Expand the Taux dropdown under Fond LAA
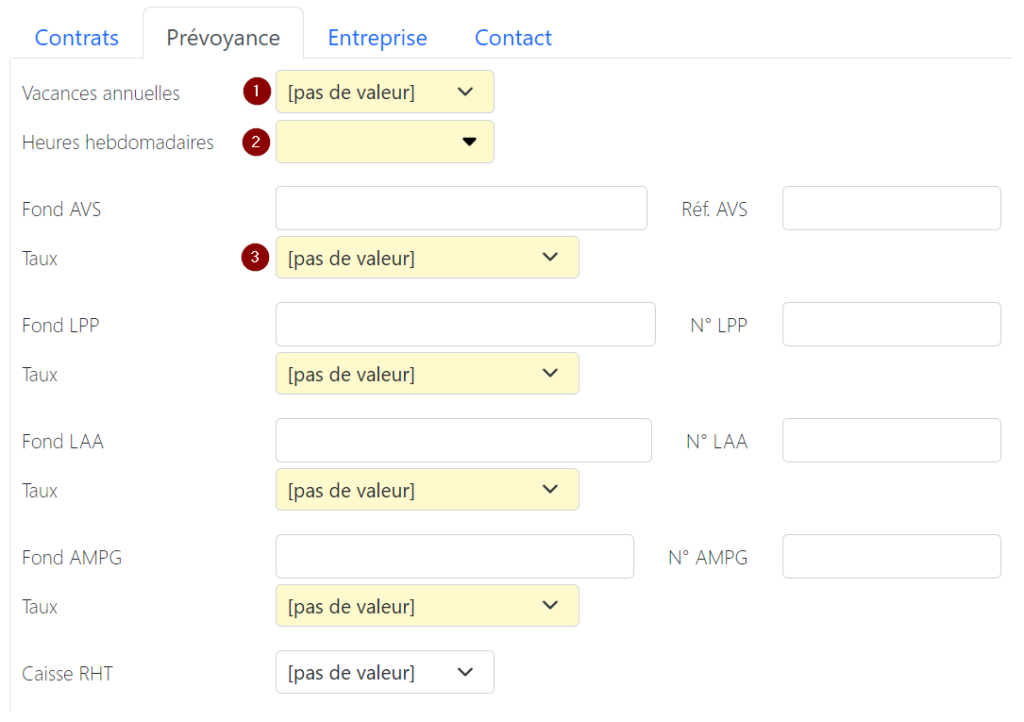The width and height of the screenshot is (1024, 722). 426,490
